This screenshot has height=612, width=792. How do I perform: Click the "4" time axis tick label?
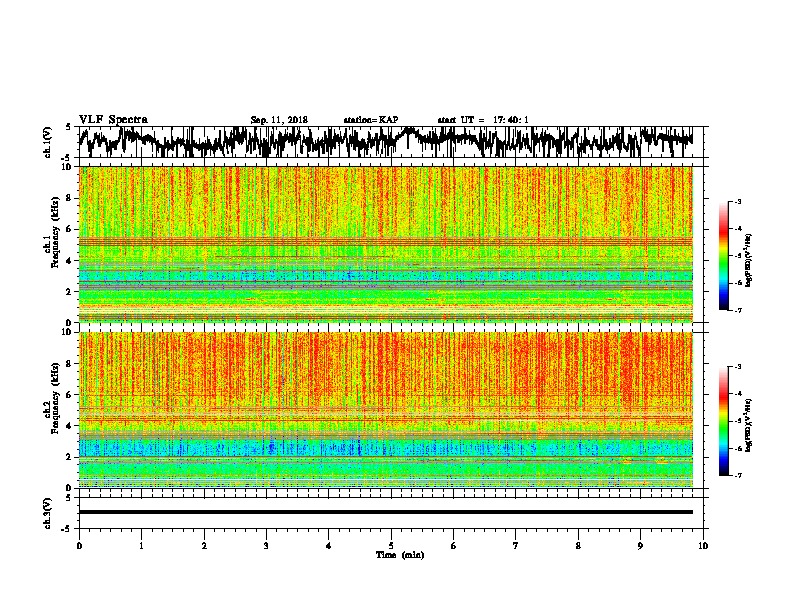pyautogui.click(x=329, y=546)
